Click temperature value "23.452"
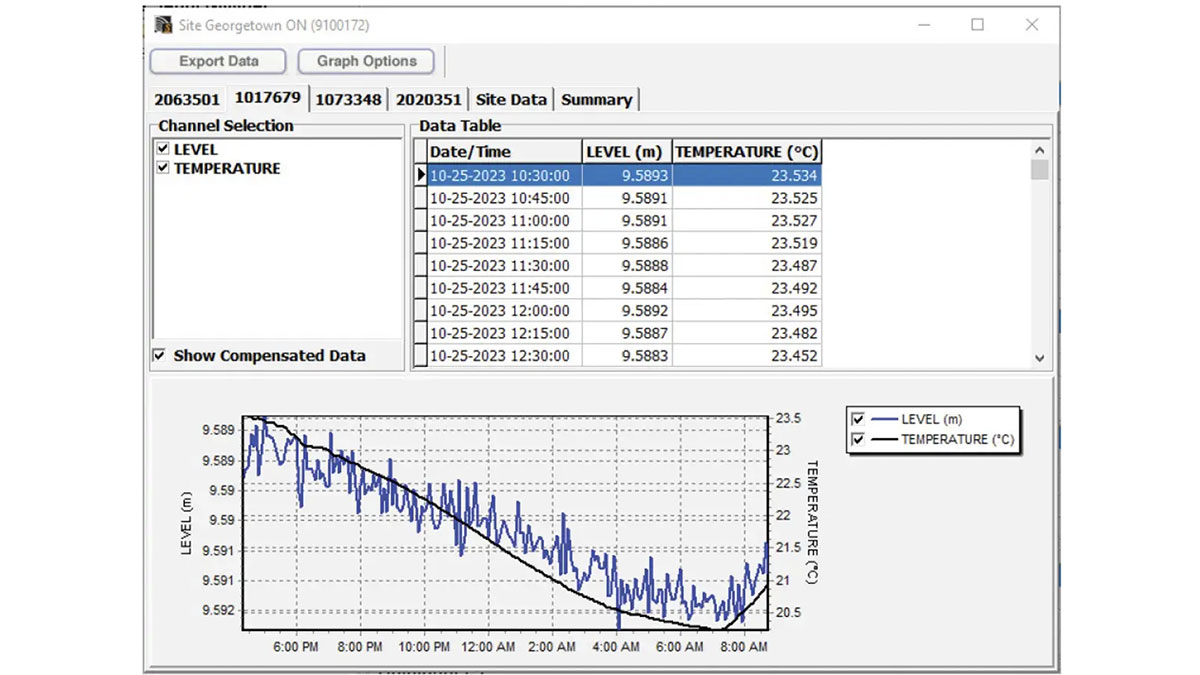 pos(747,355)
